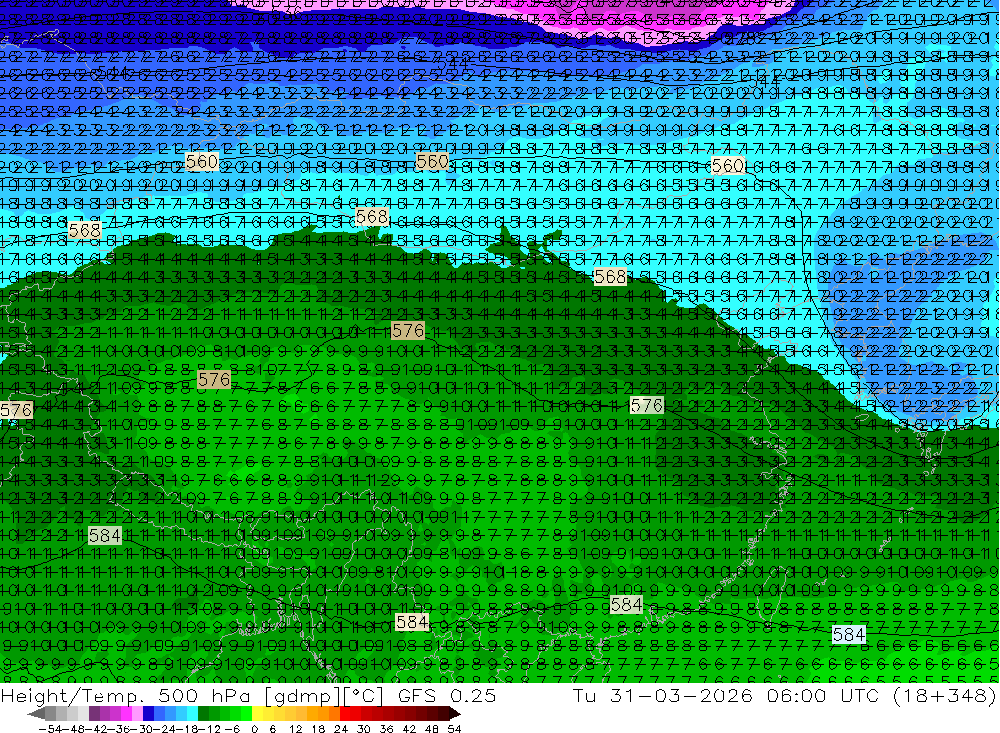Image resolution: width=1000 pixels, height=733 pixels.
Task: Click the leftmost 568 contour label
Action: 85,230
